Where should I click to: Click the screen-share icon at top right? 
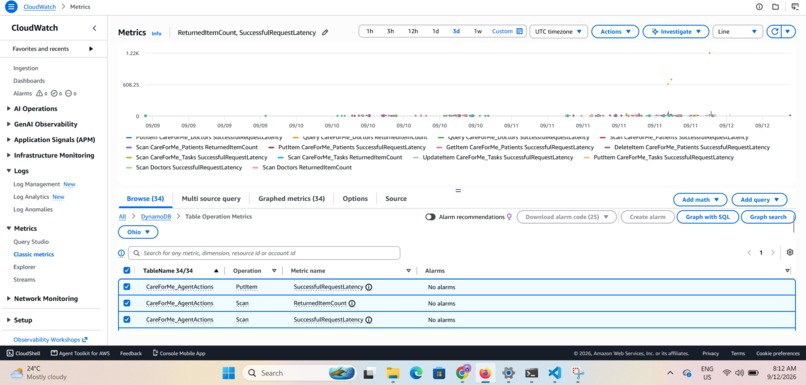[x=795, y=7]
